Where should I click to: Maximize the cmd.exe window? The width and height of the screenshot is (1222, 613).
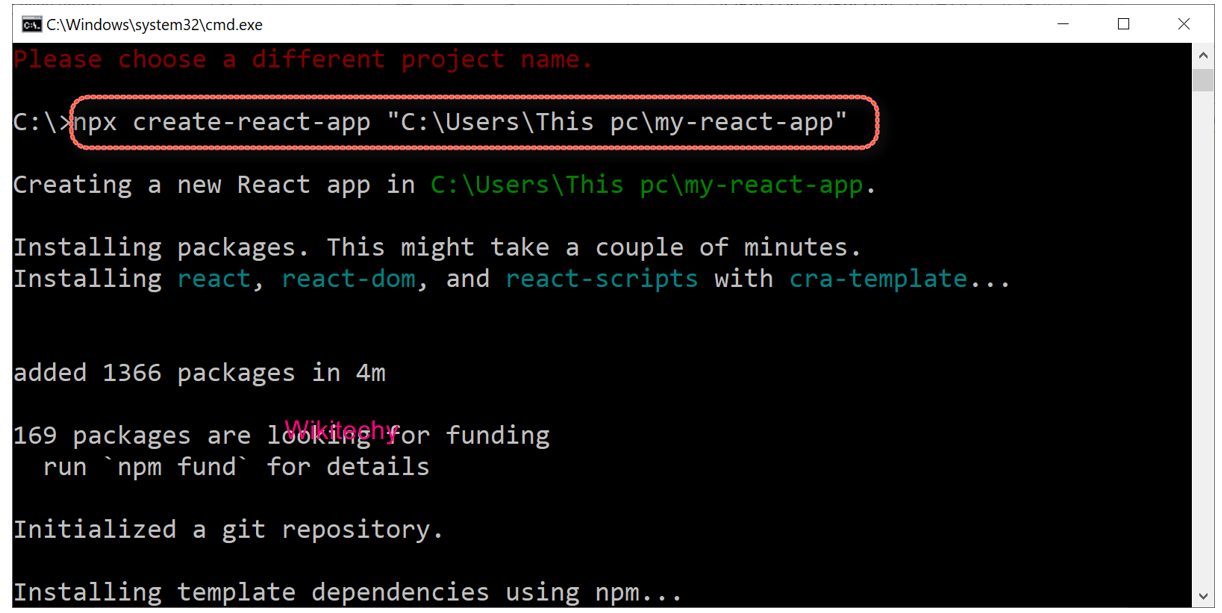tap(1123, 24)
